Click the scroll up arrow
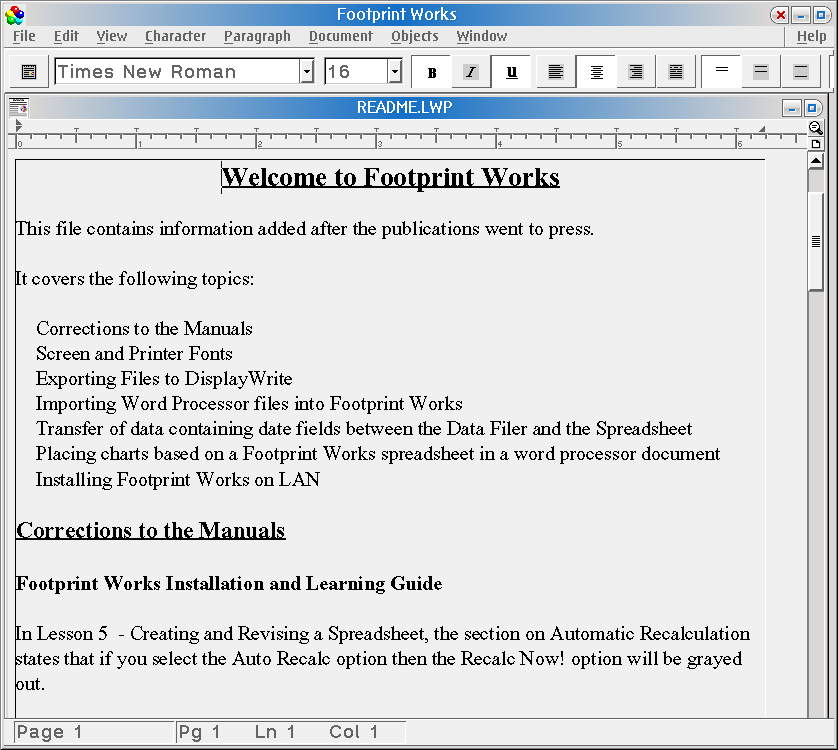 pyautogui.click(x=816, y=160)
